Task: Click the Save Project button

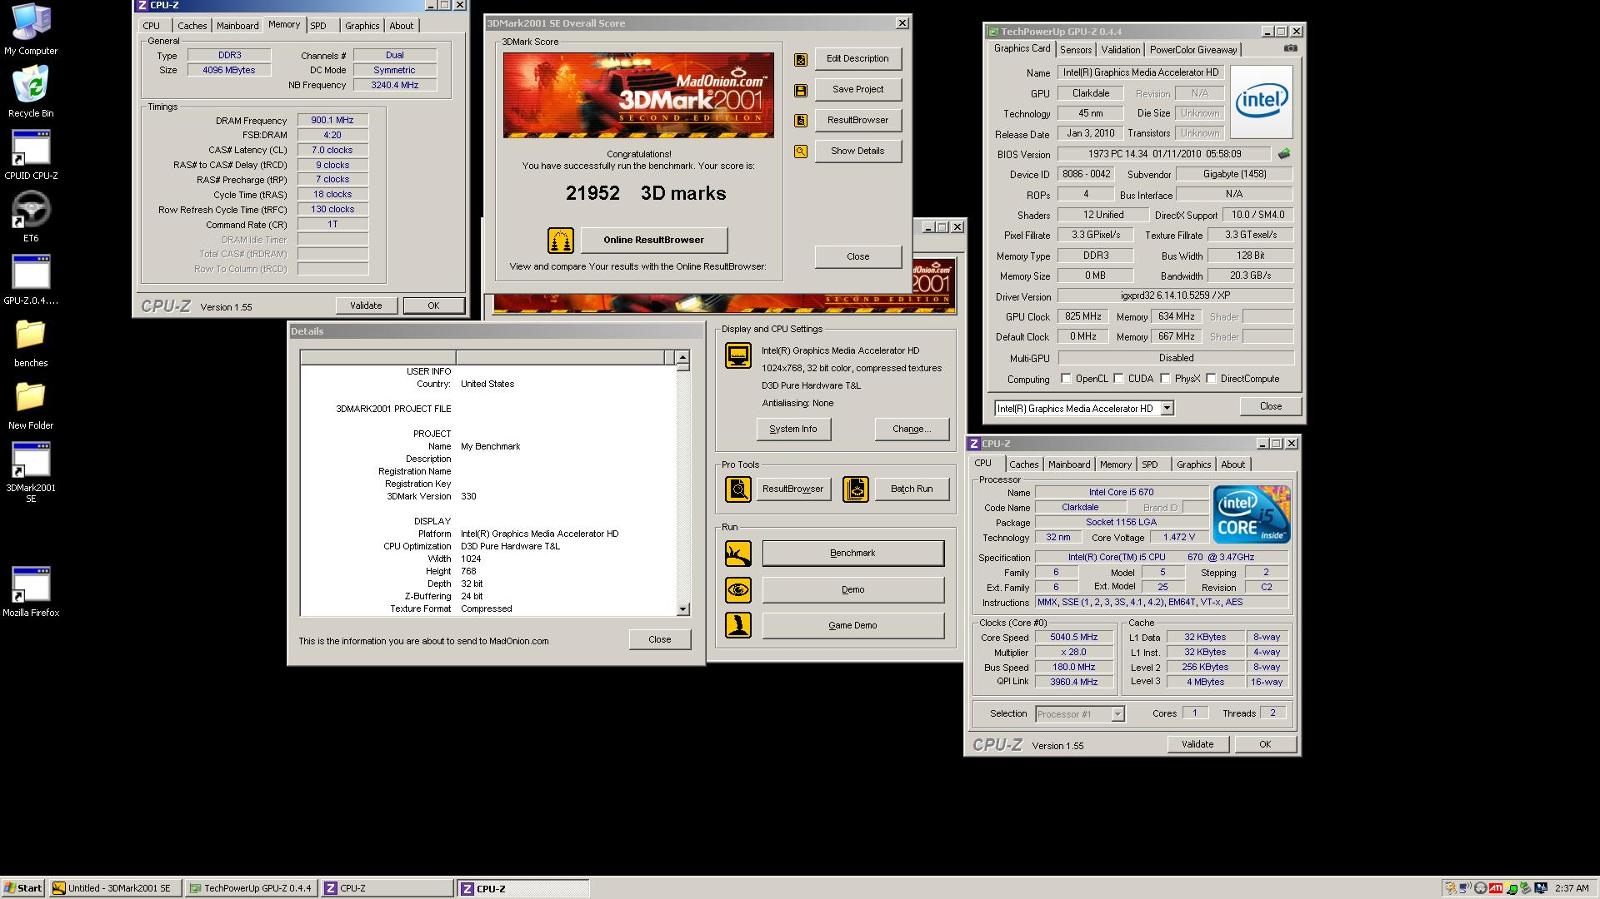Action: coord(857,89)
